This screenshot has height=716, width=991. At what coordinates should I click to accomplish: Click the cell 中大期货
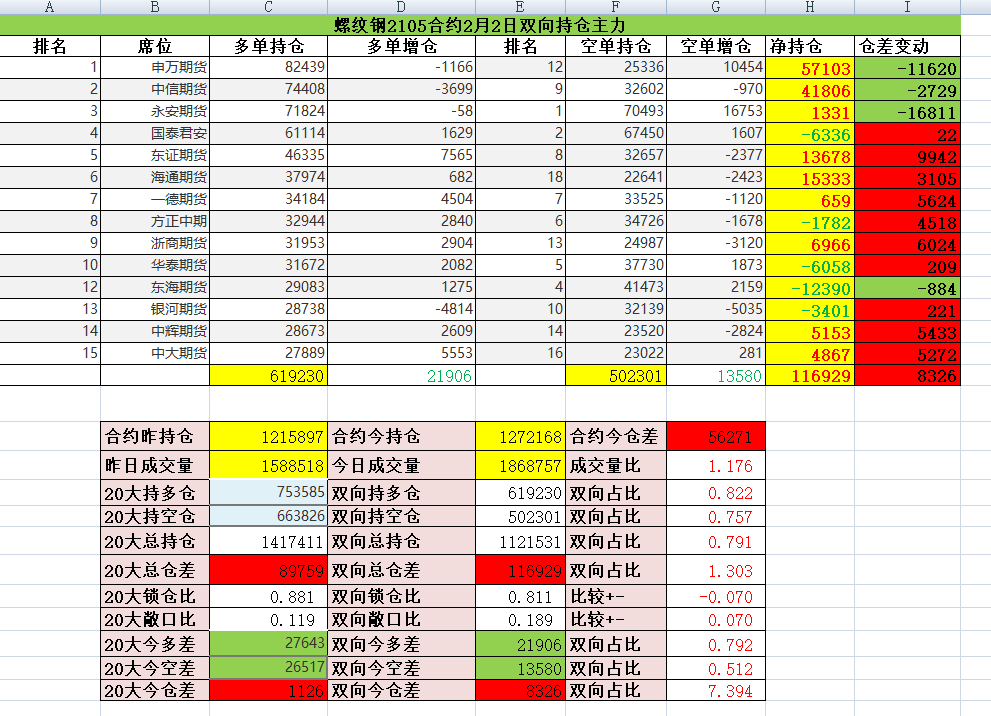coord(155,353)
